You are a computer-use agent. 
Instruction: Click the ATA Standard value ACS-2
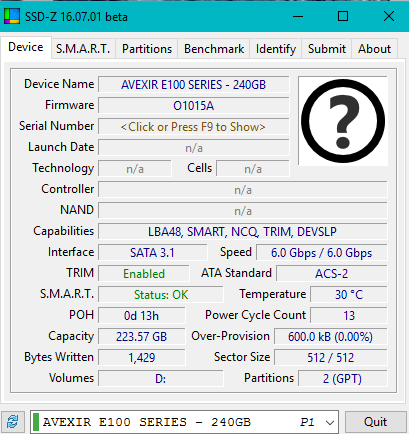click(x=332, y=274)
